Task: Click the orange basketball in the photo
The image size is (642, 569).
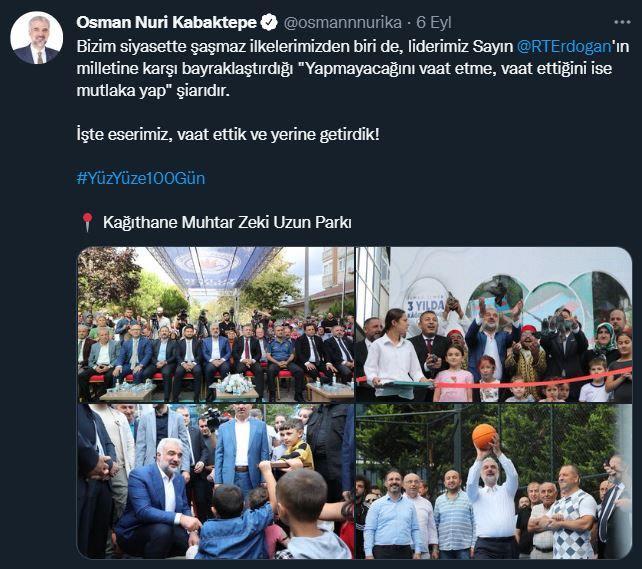Action: click(484, 436)
